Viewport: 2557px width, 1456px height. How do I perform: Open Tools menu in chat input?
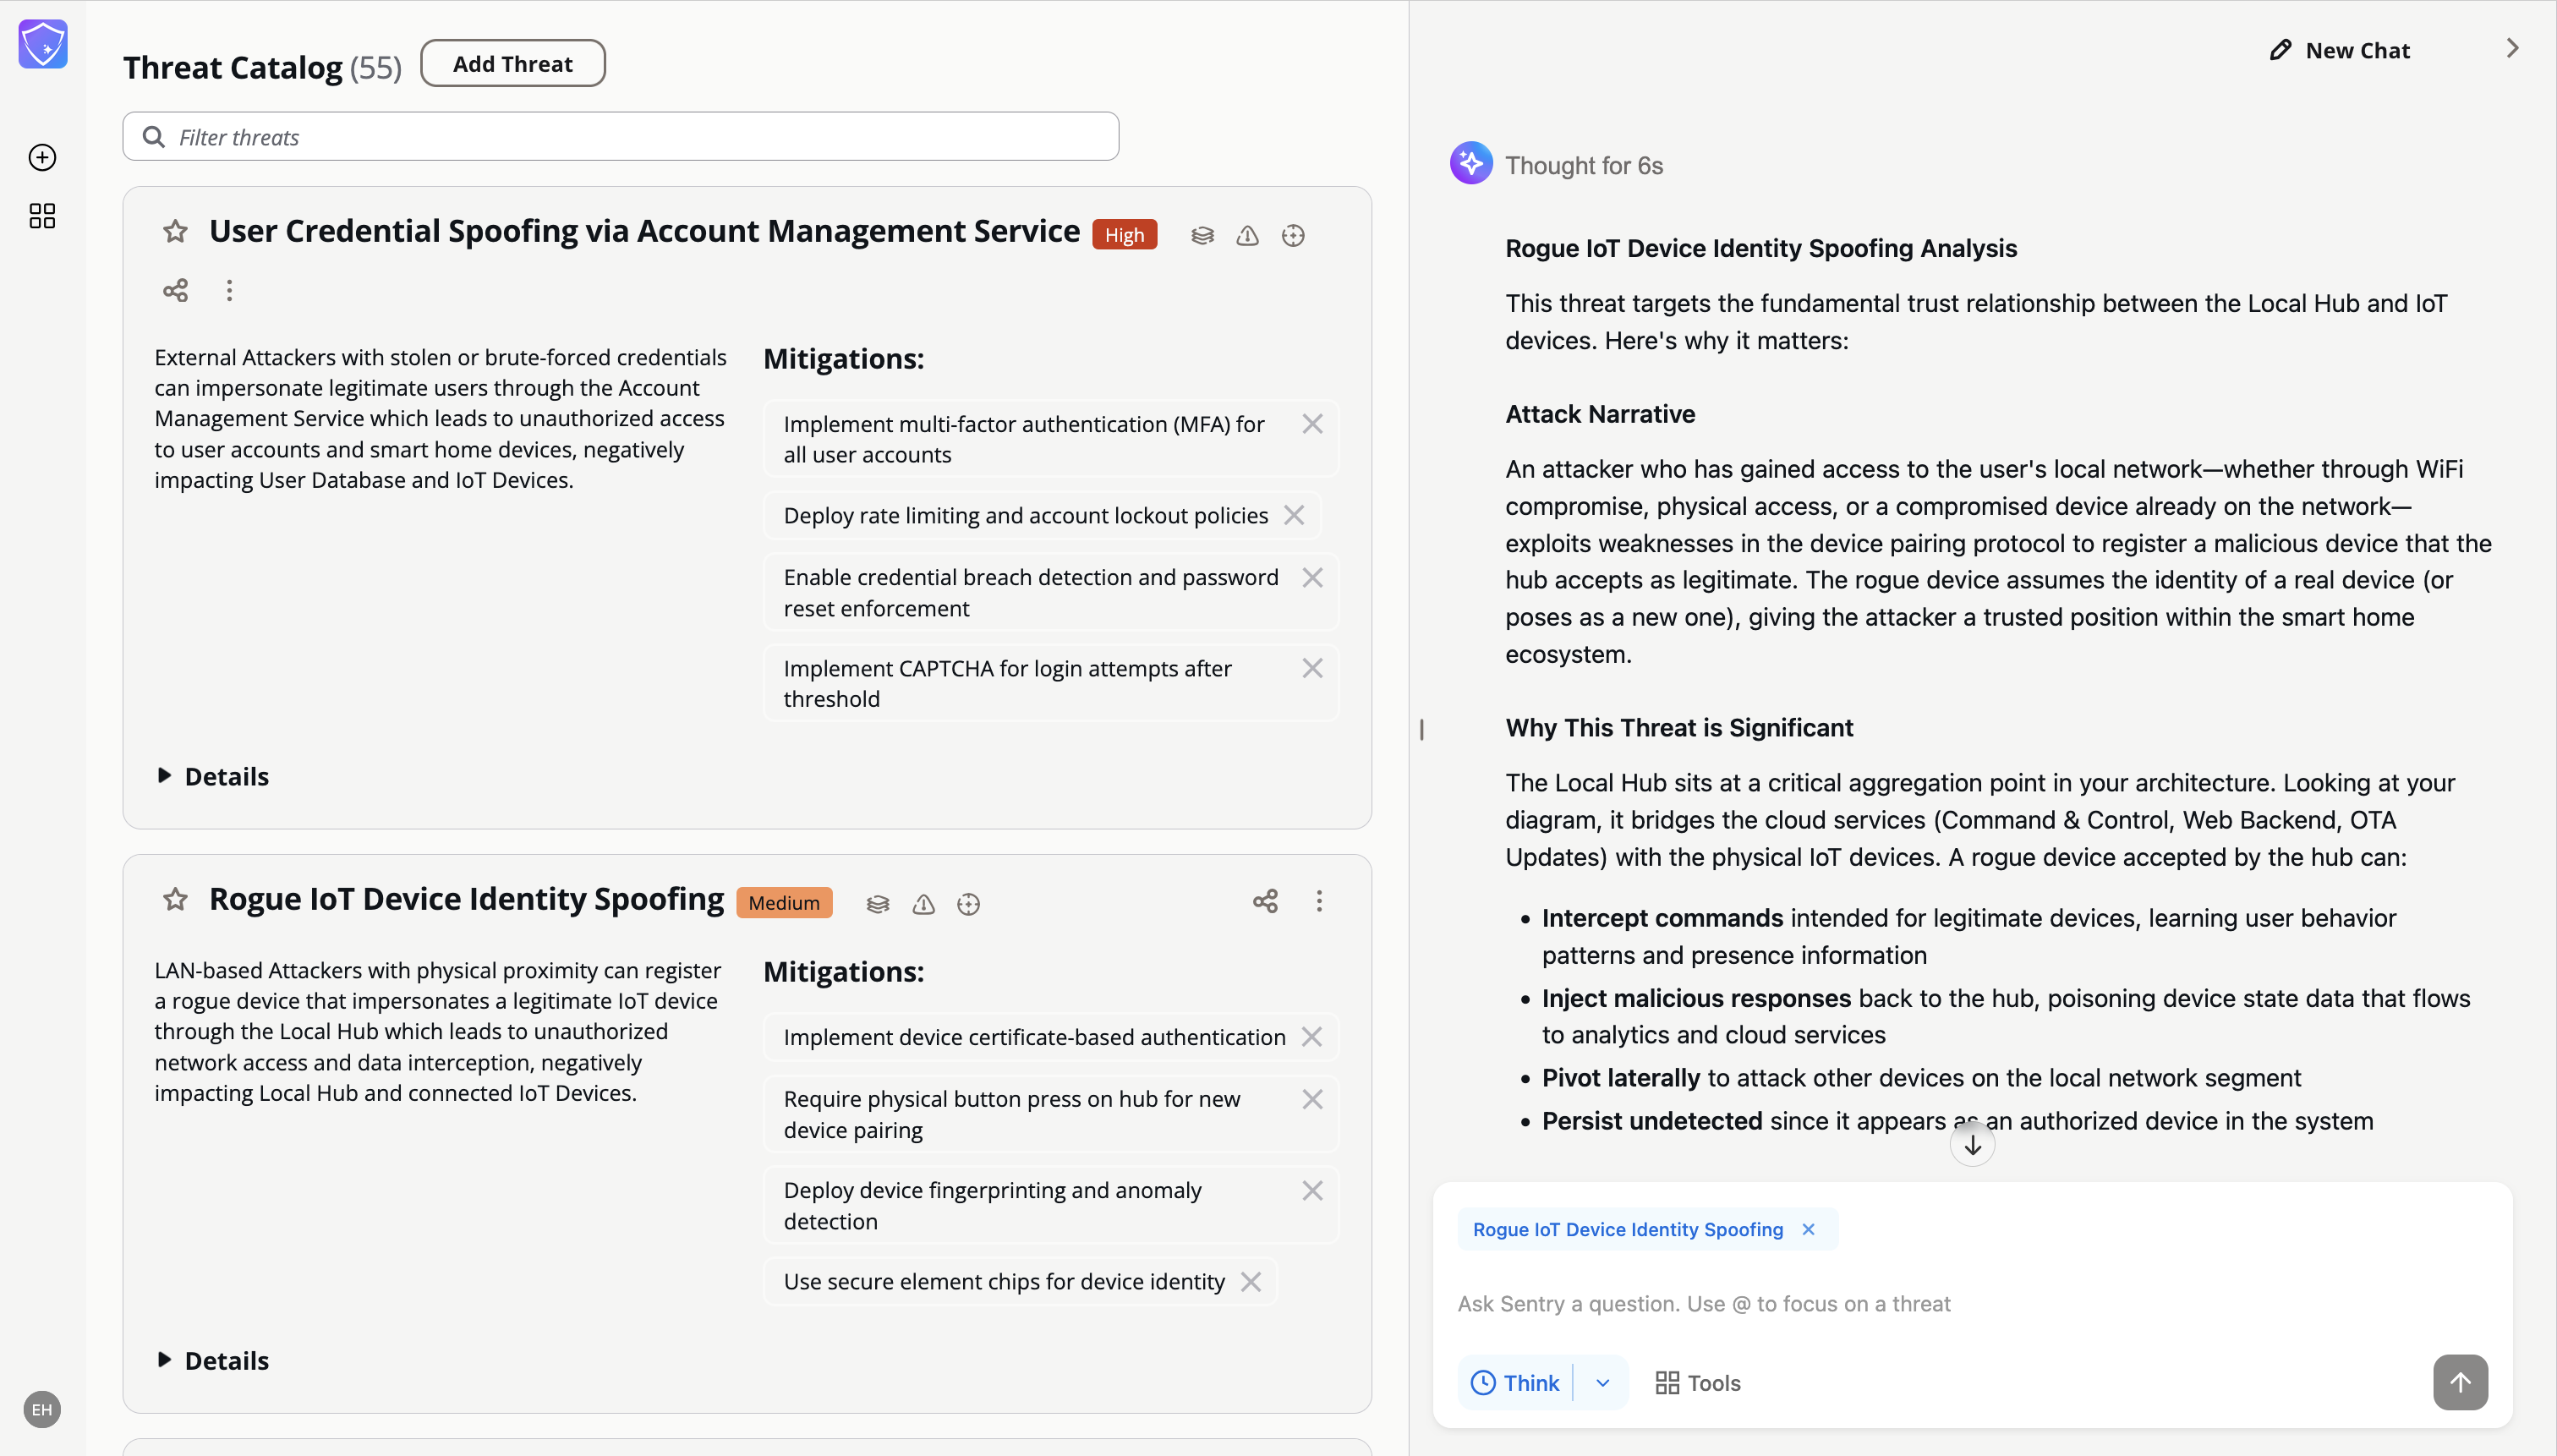[x=1698, y=1383]
